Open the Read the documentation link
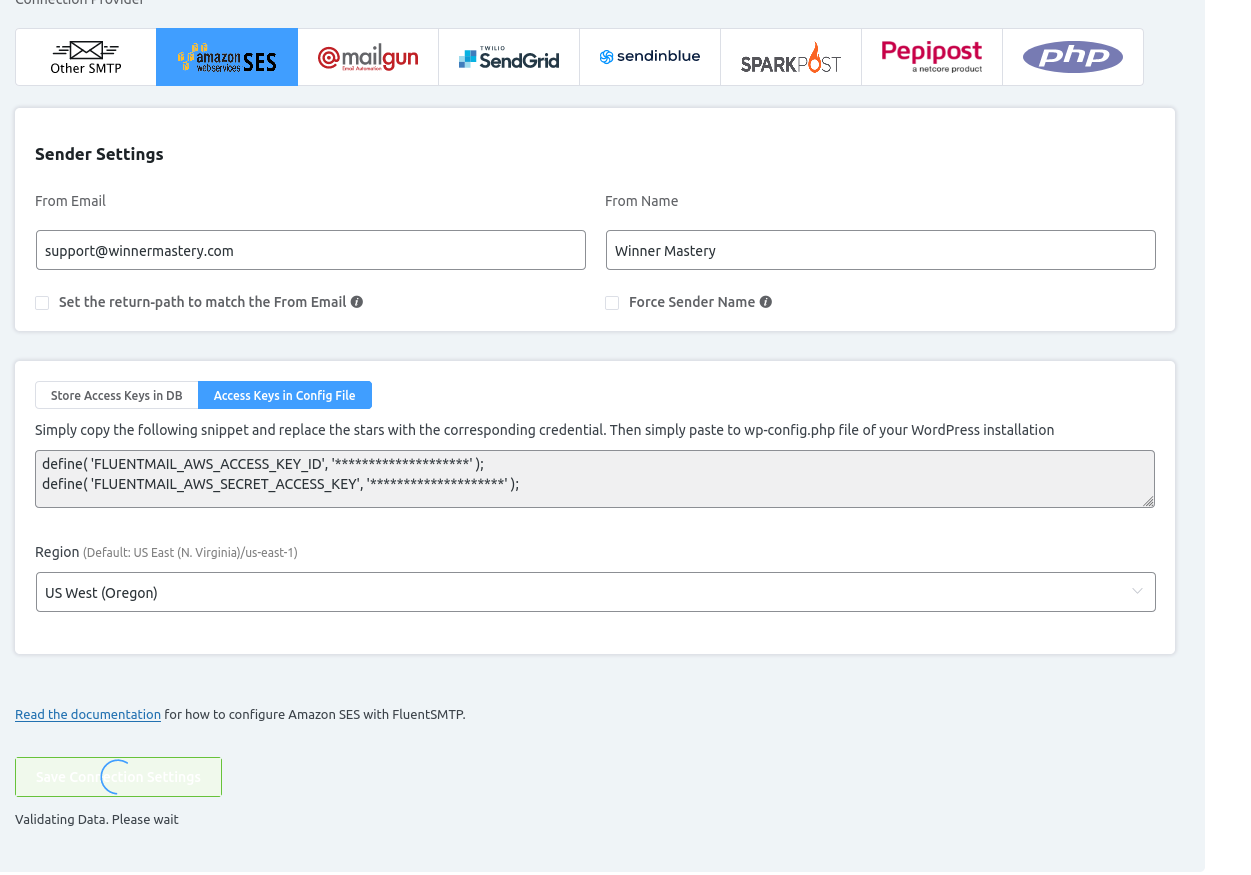The width and height of the screenshot is (1251, 875). (88, 714)
